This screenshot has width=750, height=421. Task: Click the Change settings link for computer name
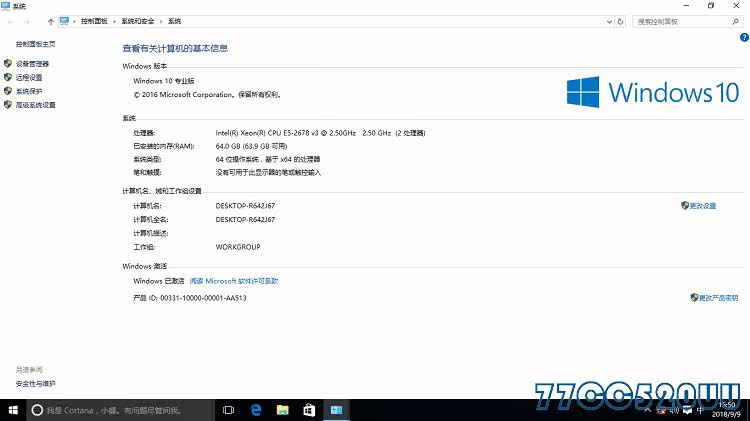[x=702, y=206]
